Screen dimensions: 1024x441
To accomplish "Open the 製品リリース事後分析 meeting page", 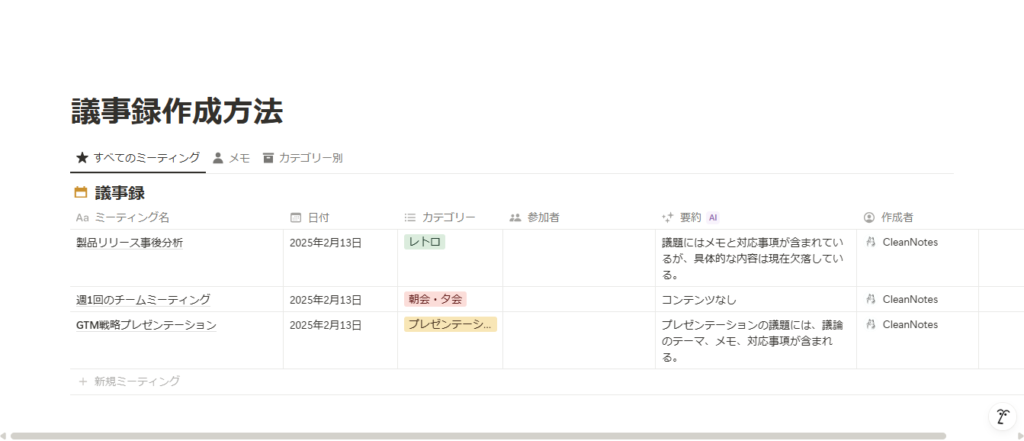I will pyautogui.click(x=130, y=242).
